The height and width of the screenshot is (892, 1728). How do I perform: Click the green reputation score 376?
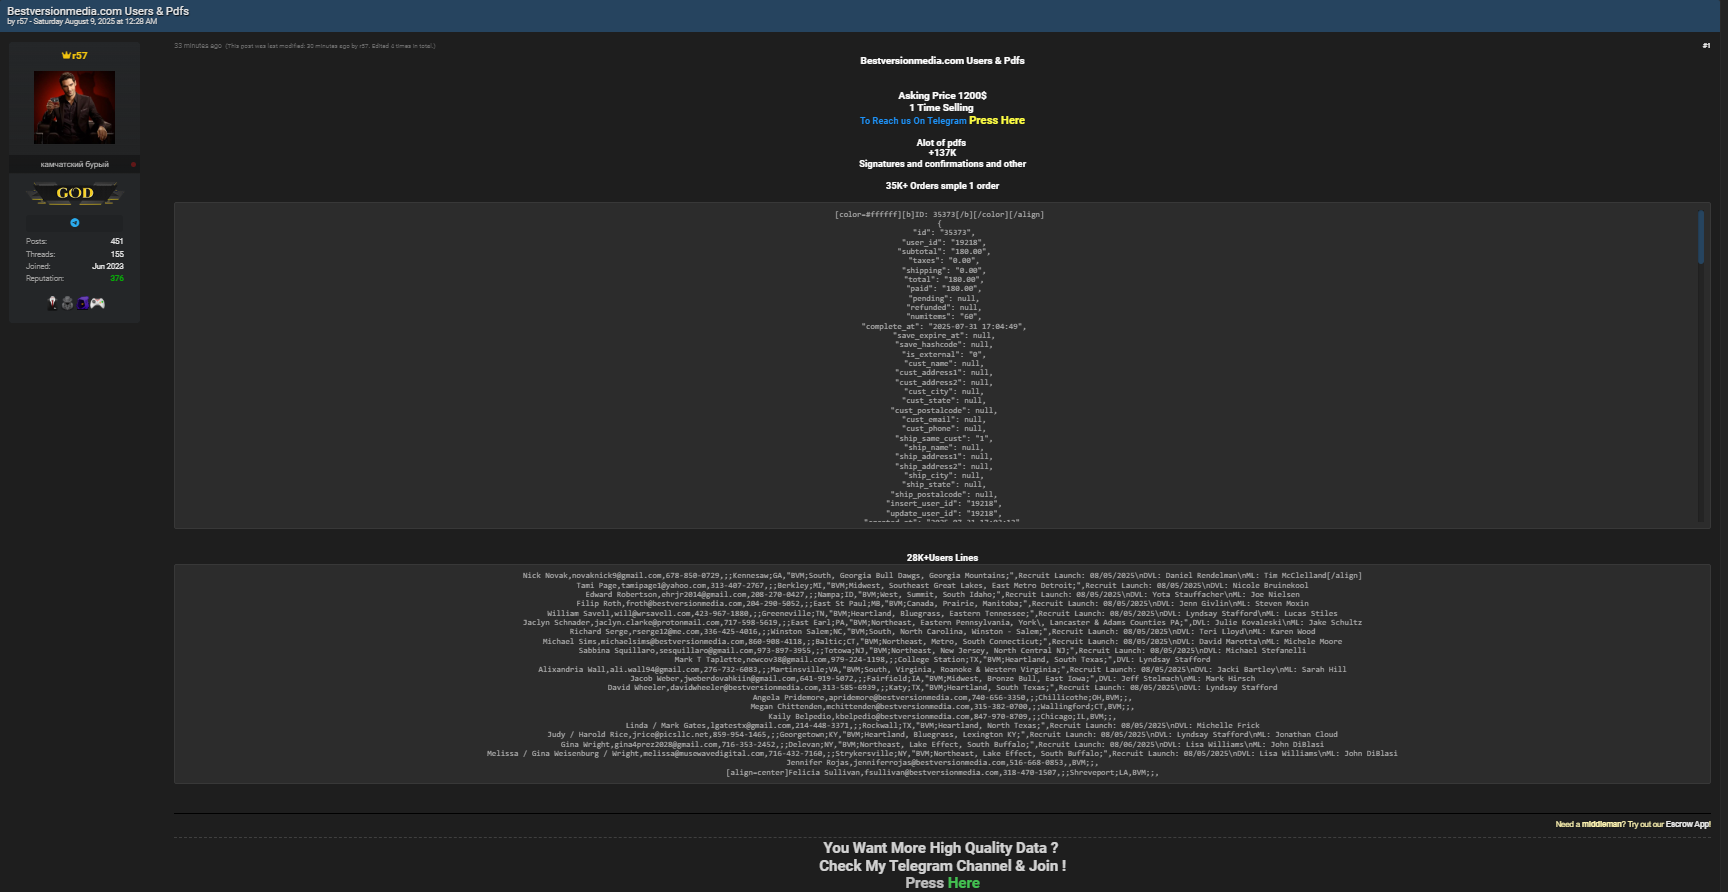point(117,279)
